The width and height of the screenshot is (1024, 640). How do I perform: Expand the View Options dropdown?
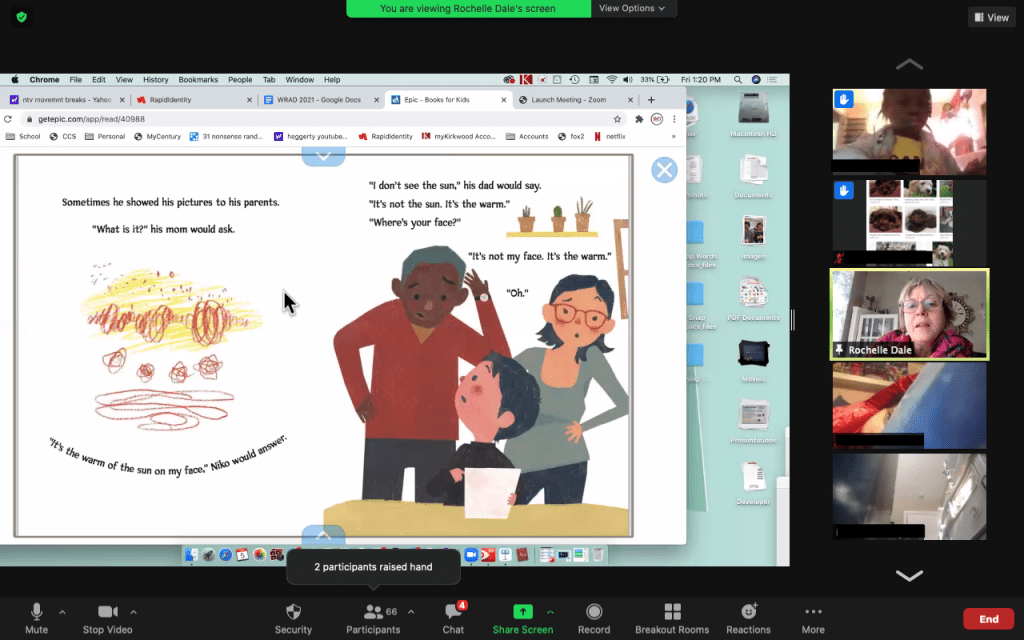(x=633, y=8)
